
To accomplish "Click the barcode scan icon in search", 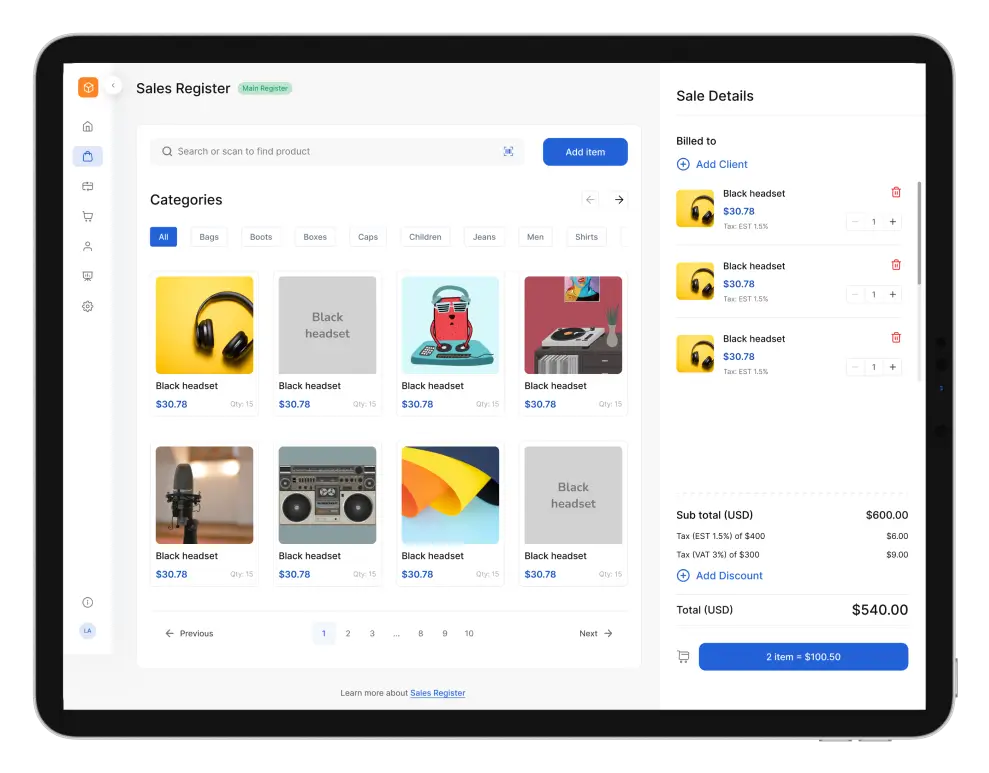I will coord(508,152).
